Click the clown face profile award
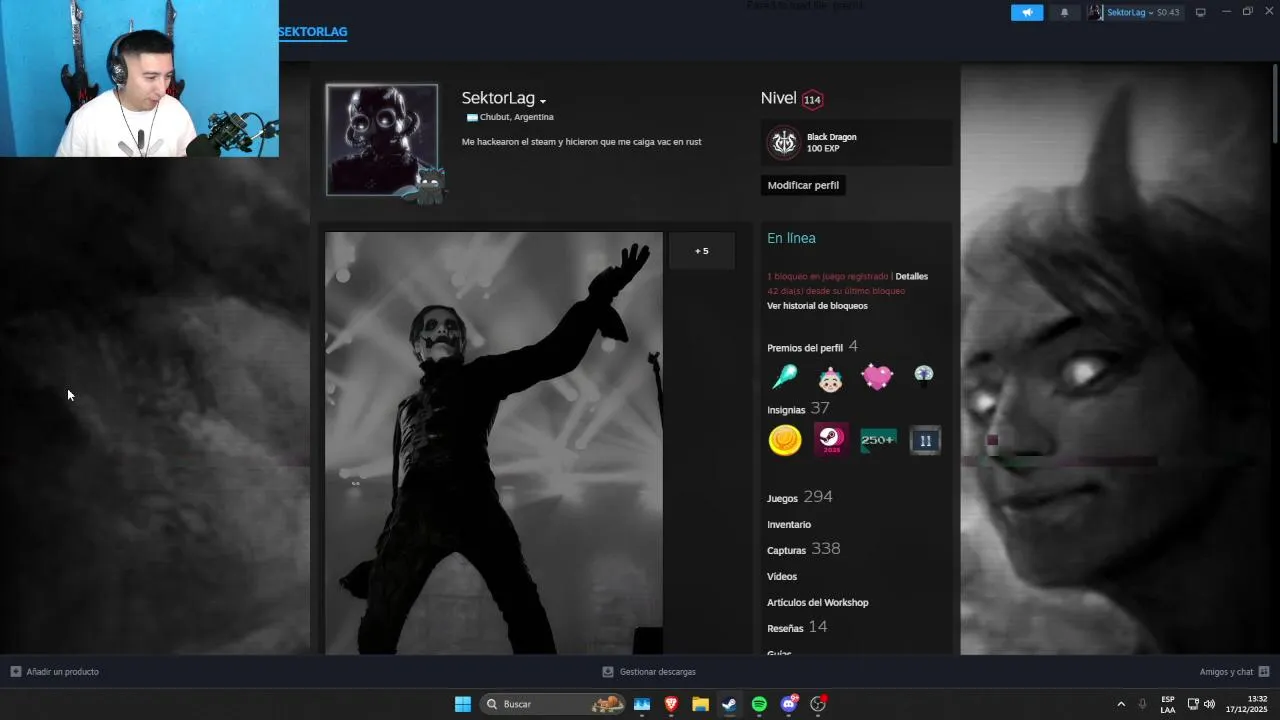The height and width of the screenshot is (720, 1280). 830,378
